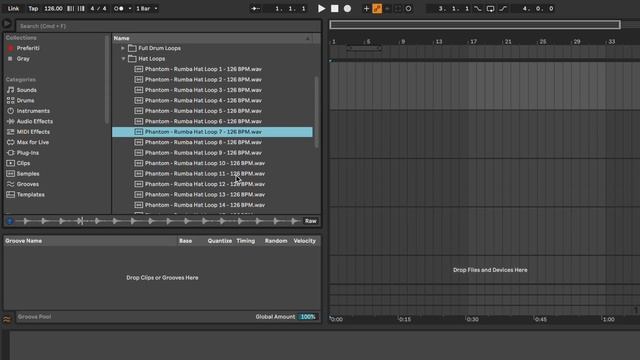Open the 1 Bar quantization dropdown

[x=147, y=9]
